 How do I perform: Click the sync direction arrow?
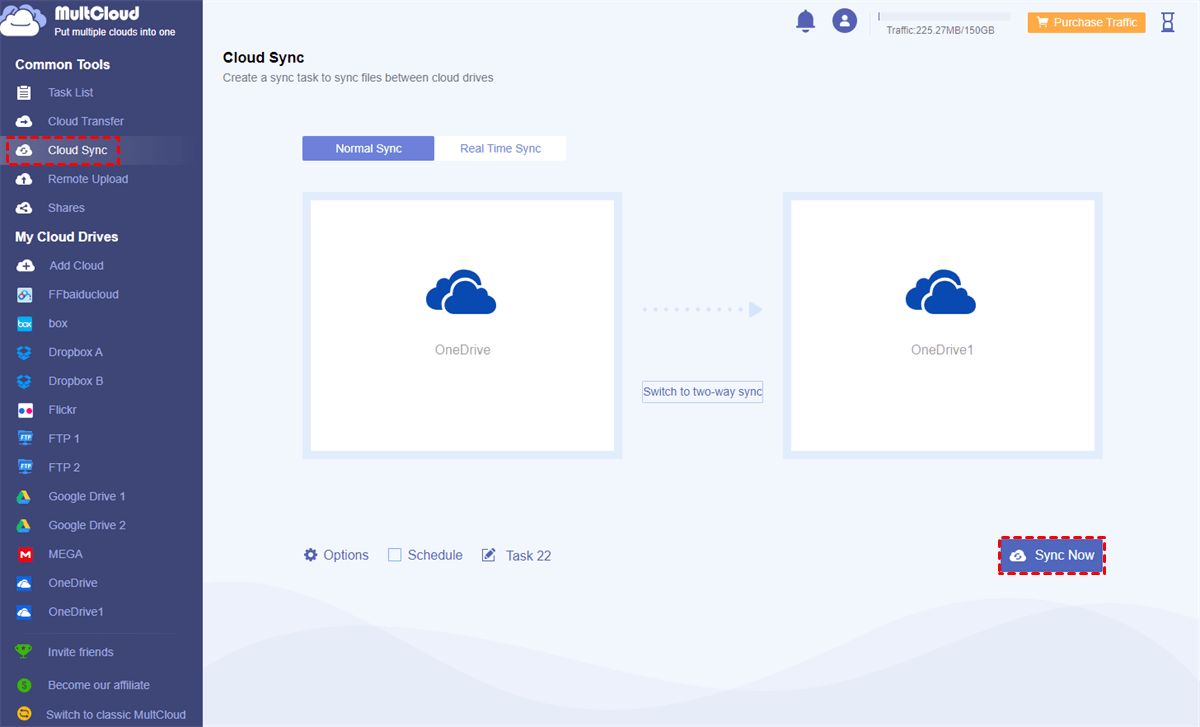[702, 310]
